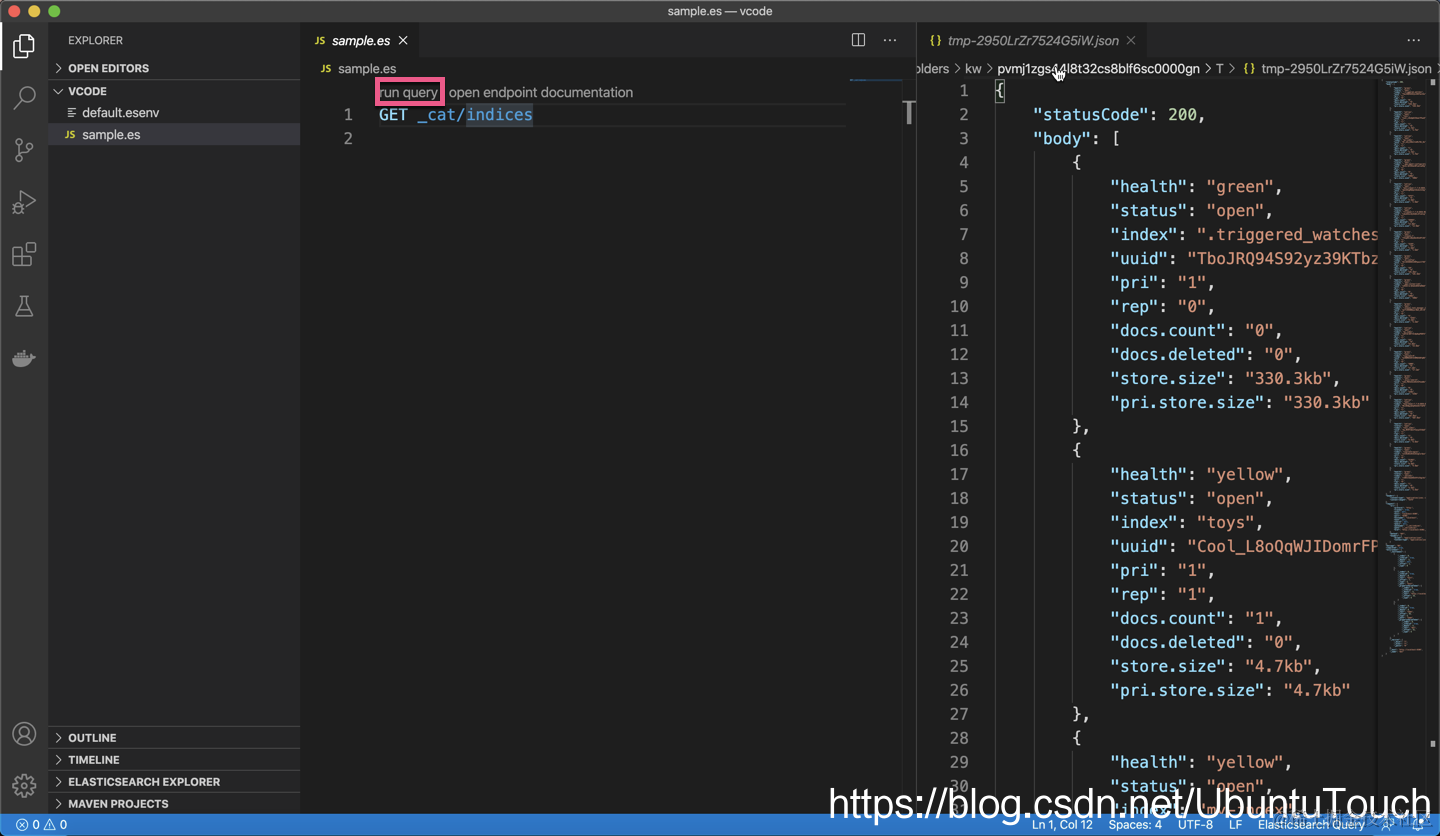Collapse the VCODE folder section
Screen dimensions: 1440x836
(174, 91)
